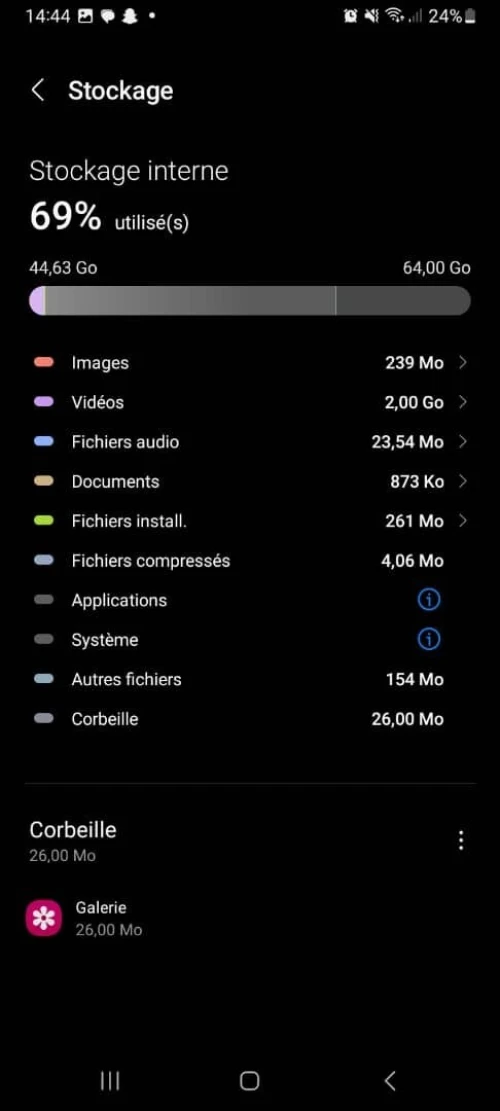This screenshot has width=500, height=1111.
Task: Open Galerie 26,00 Mo trash item
Action: tap(250, 918)
